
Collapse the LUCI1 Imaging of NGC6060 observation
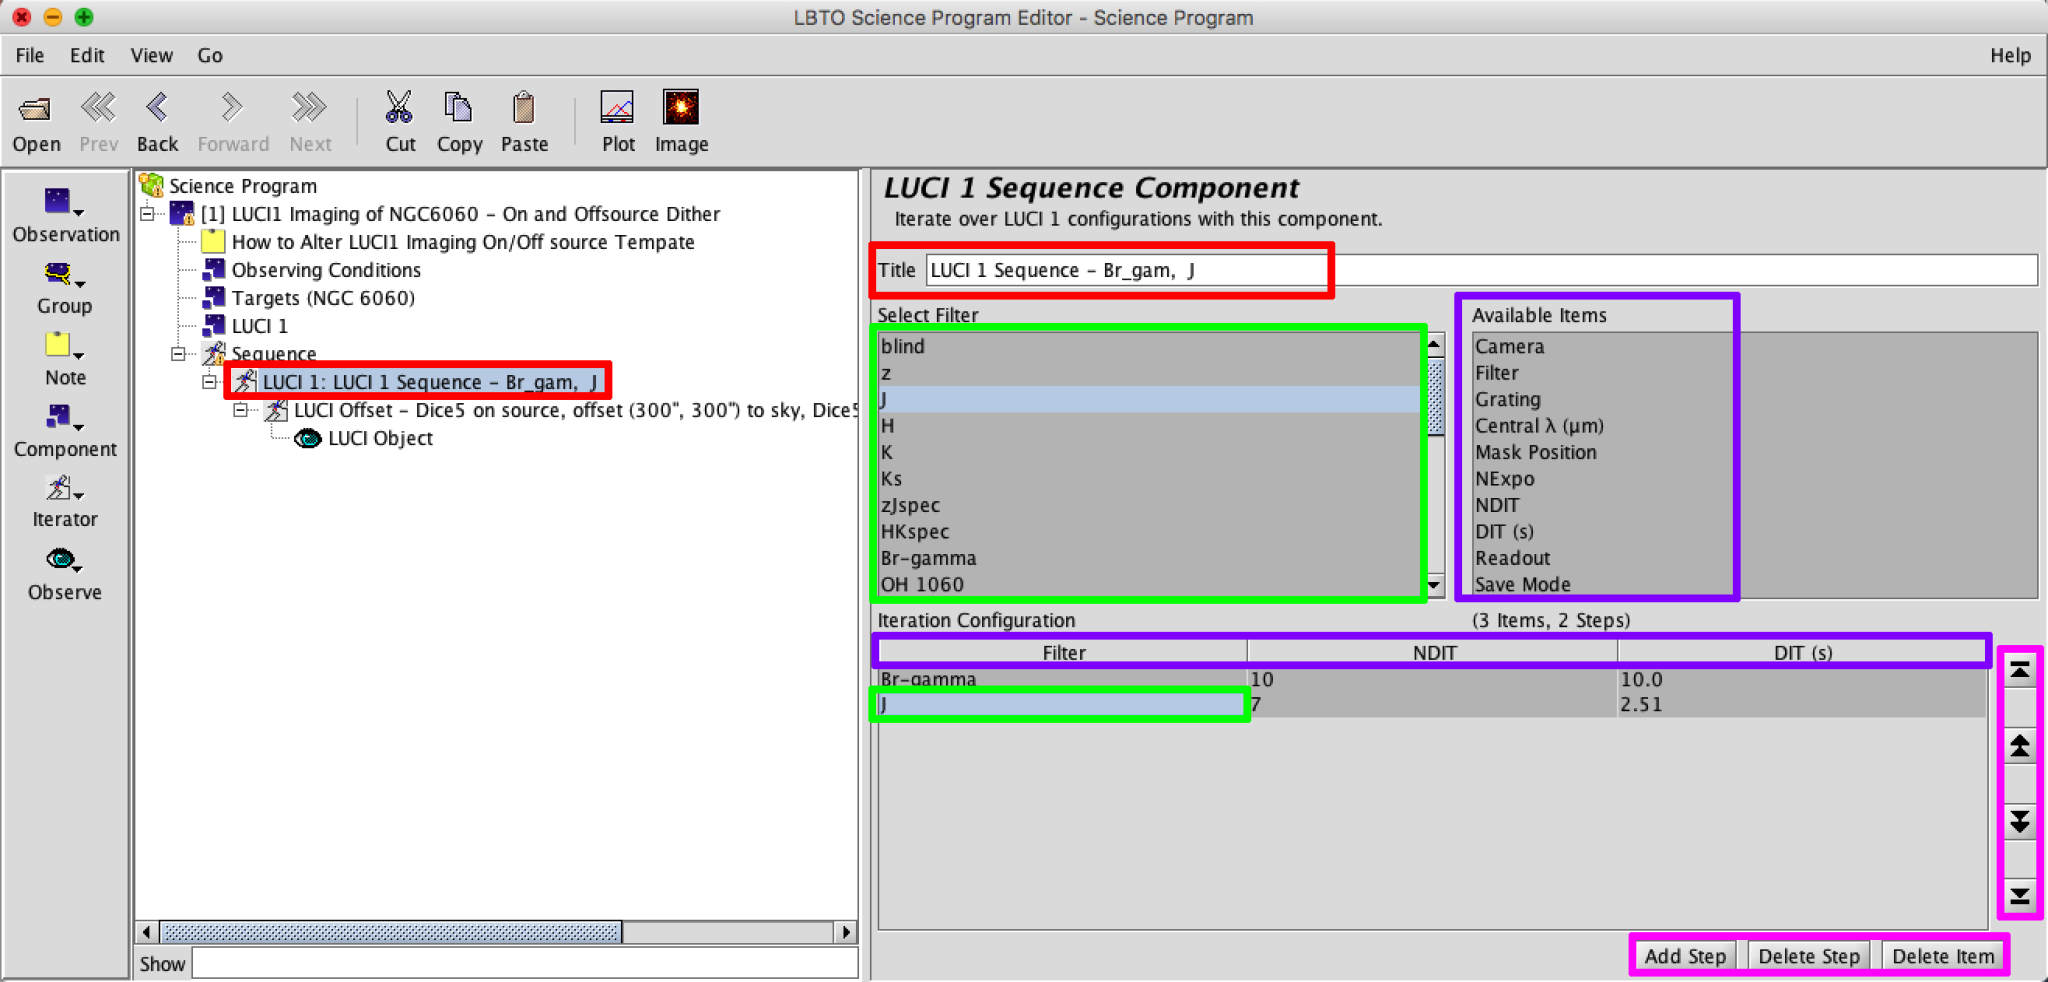(x=148, y=213)
